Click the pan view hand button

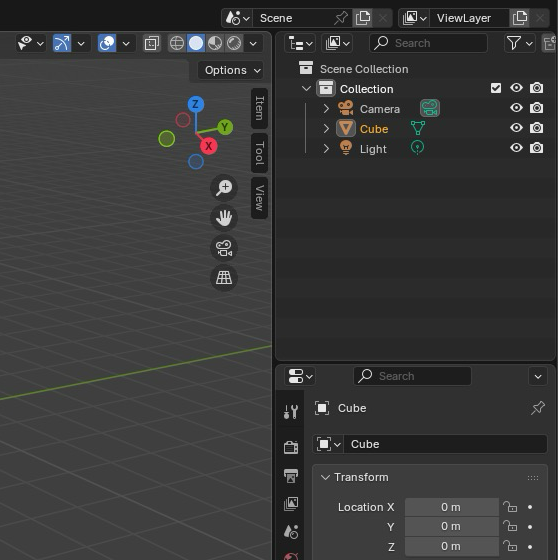point(224,218)
